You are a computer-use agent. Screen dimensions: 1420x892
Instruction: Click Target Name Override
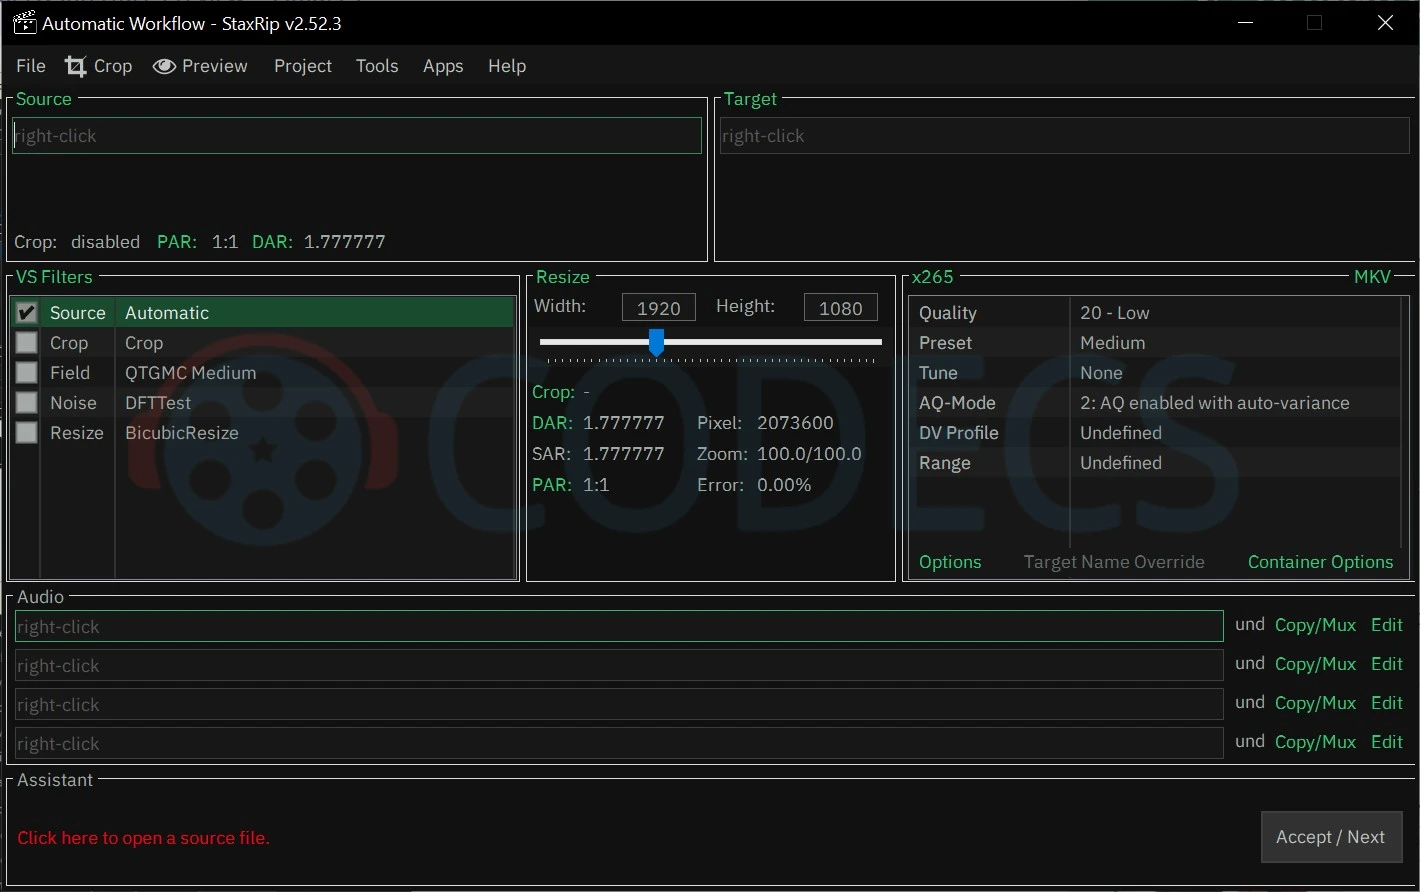click(1114, 562)
